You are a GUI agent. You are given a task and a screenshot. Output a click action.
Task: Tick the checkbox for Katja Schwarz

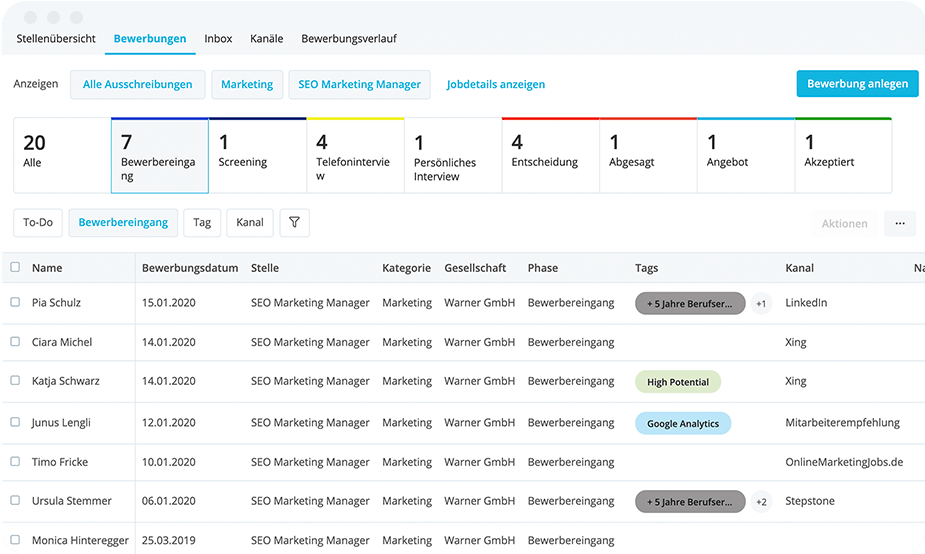15,381
